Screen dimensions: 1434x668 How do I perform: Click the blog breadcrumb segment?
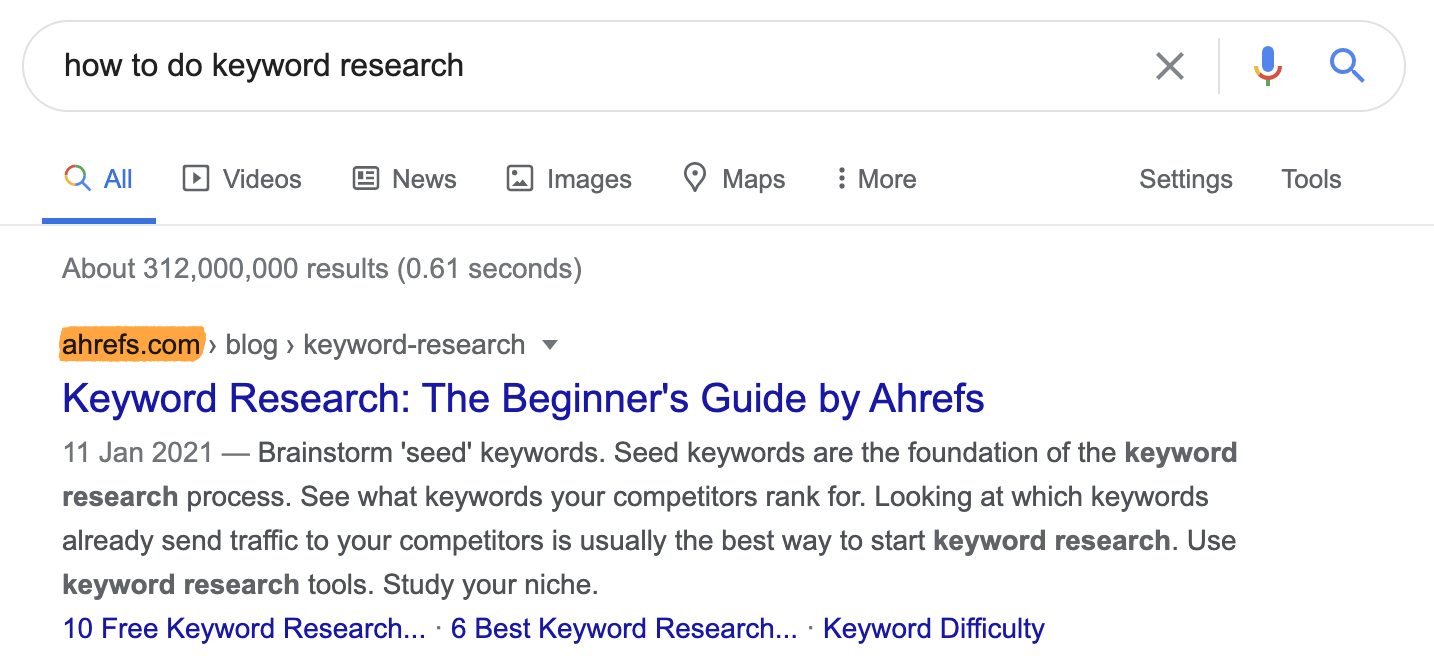click(251, 345)
